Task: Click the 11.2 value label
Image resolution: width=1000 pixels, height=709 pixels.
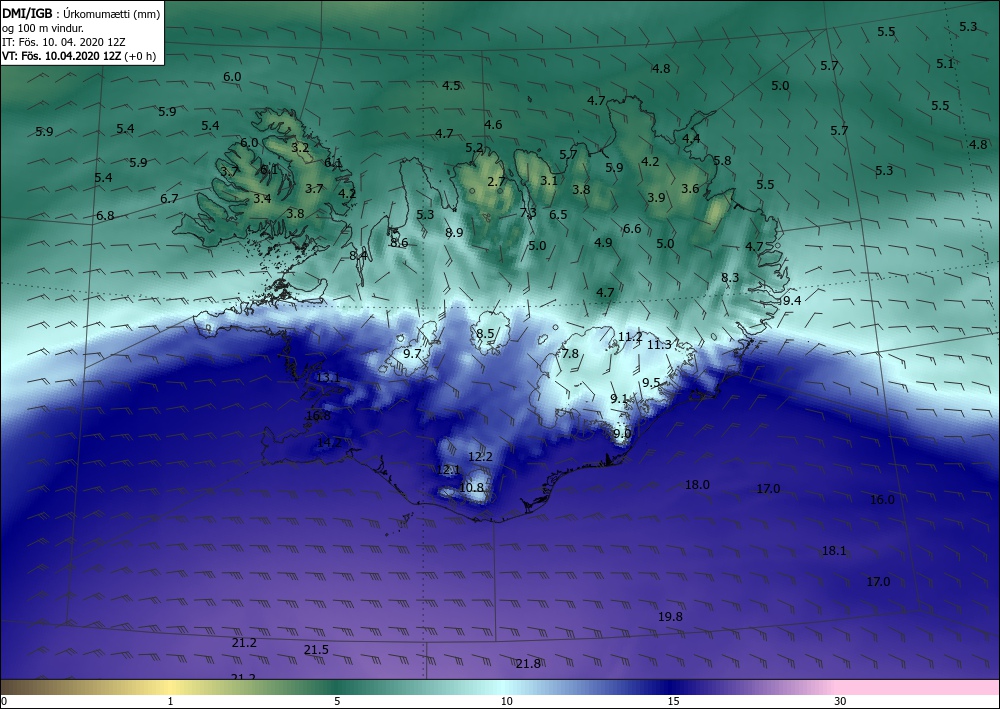Action: pyautogui.click(x=630, y=337)
